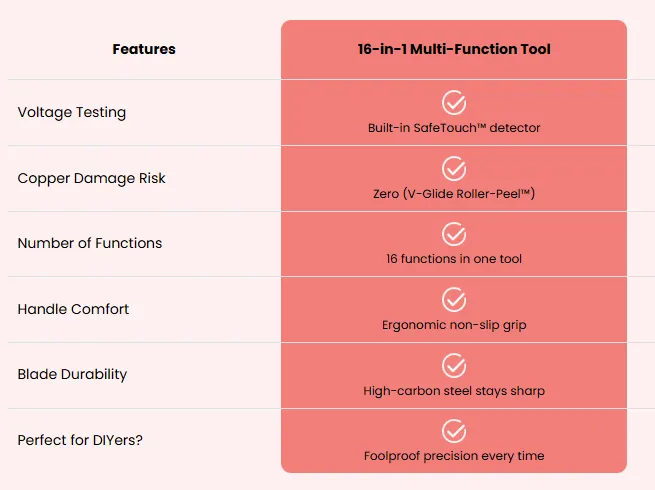Screen dimensions: 655x490
Task: Select 'Foolproof precision every time' text
Action: click(454, 456)
